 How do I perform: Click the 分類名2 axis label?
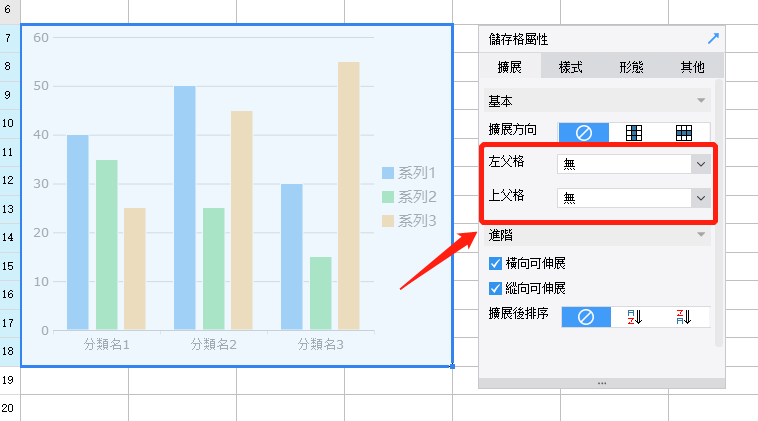pyautogui.click(x=214, y=345)
